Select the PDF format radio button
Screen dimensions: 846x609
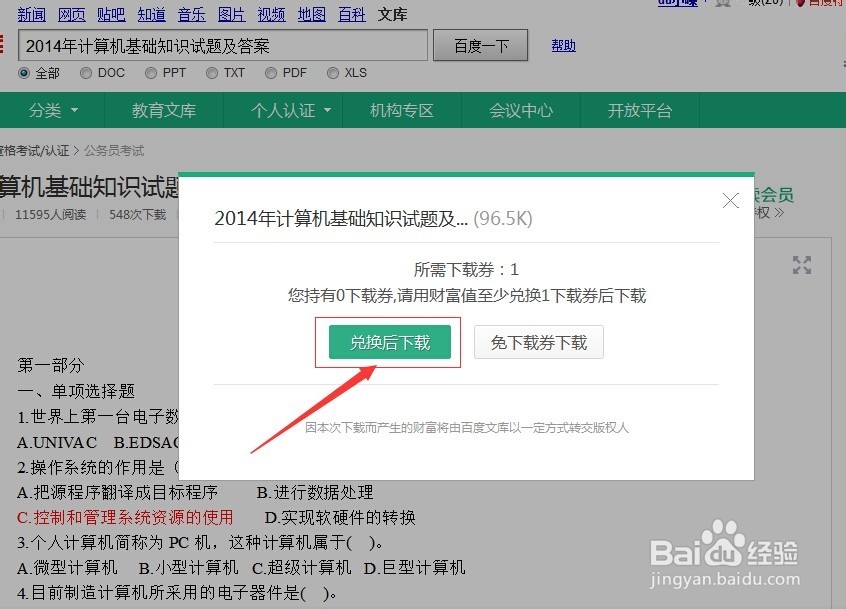coord(271,73)
